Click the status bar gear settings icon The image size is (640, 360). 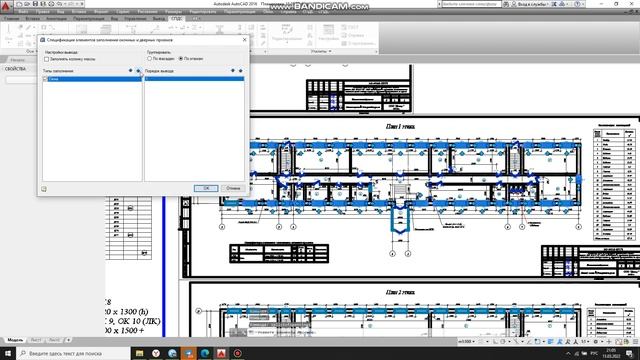[596, 341]
